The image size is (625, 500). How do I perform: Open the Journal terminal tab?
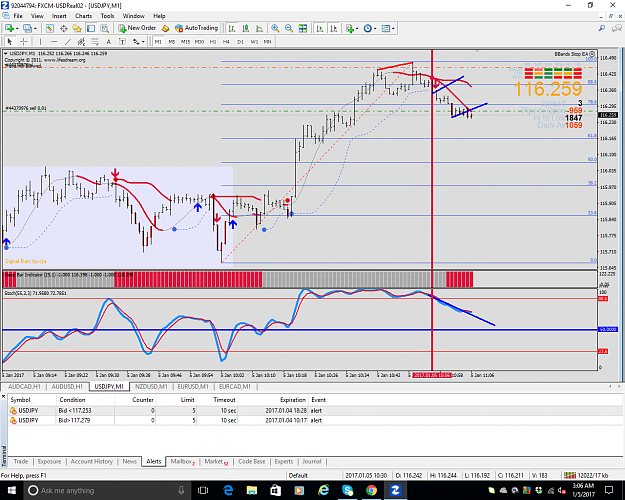pyautogui.click(x=312, y=462)
